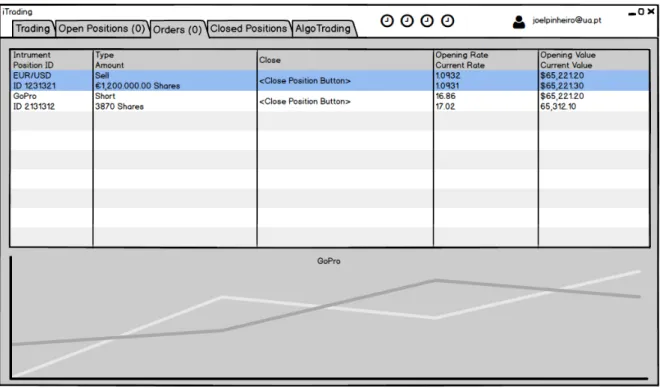This screenshot has height=388, width=660.
Task: Click the Type column header
Action: pyautogui.click(x=104, y=55)
